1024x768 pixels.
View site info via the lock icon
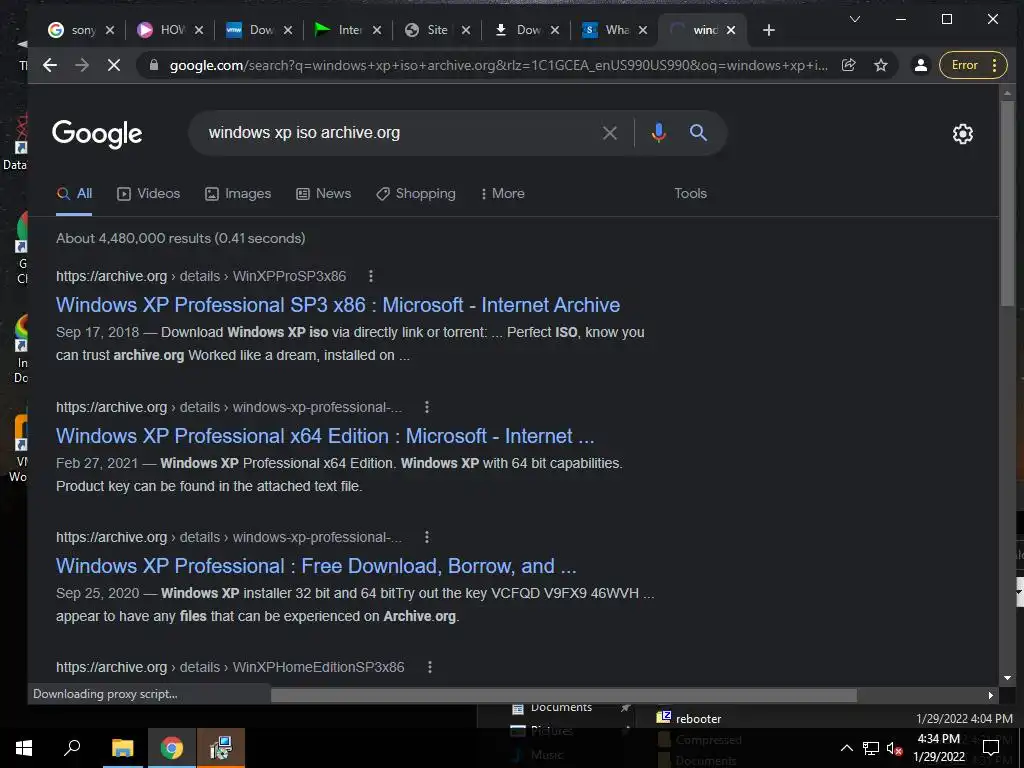point(153,65)
